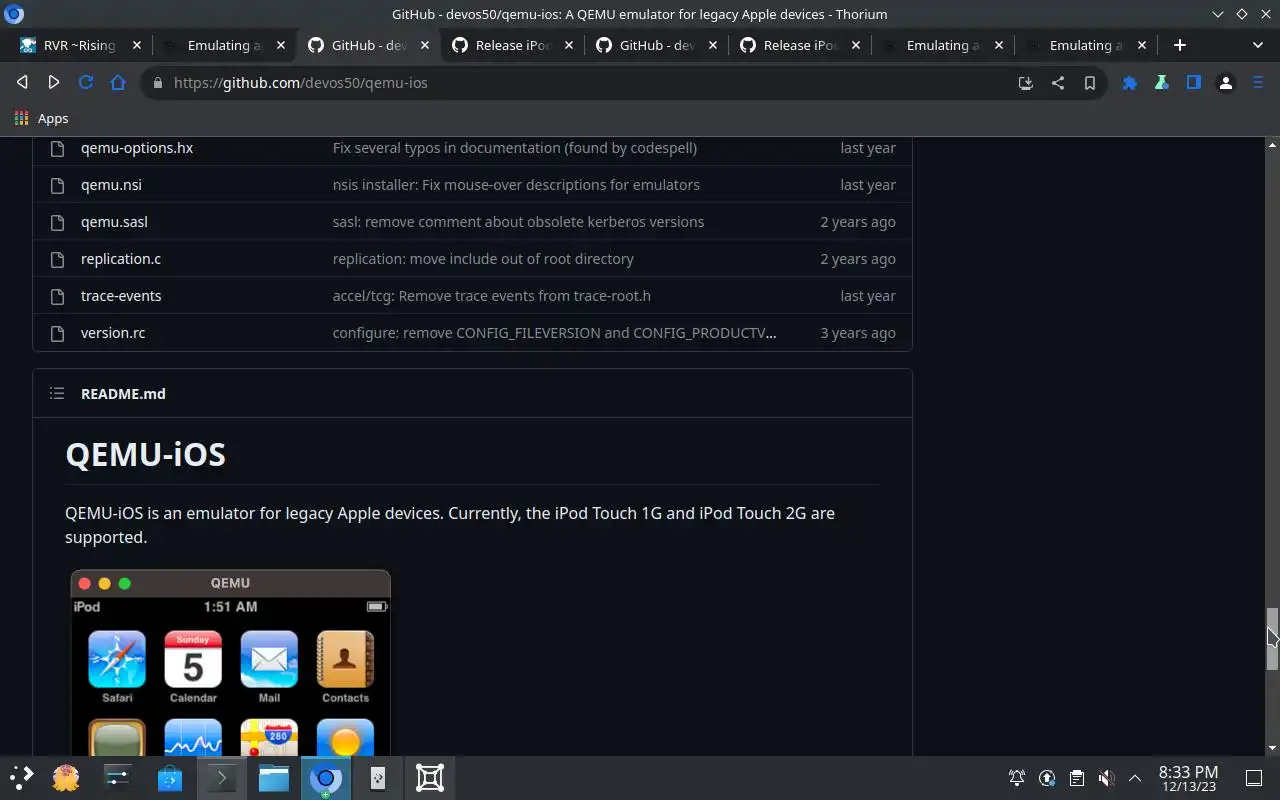The width and height of the screenshot is (1280, 800).
Task: Open the tab search dropdown chevron
Action: click(x=1258, y=45)
